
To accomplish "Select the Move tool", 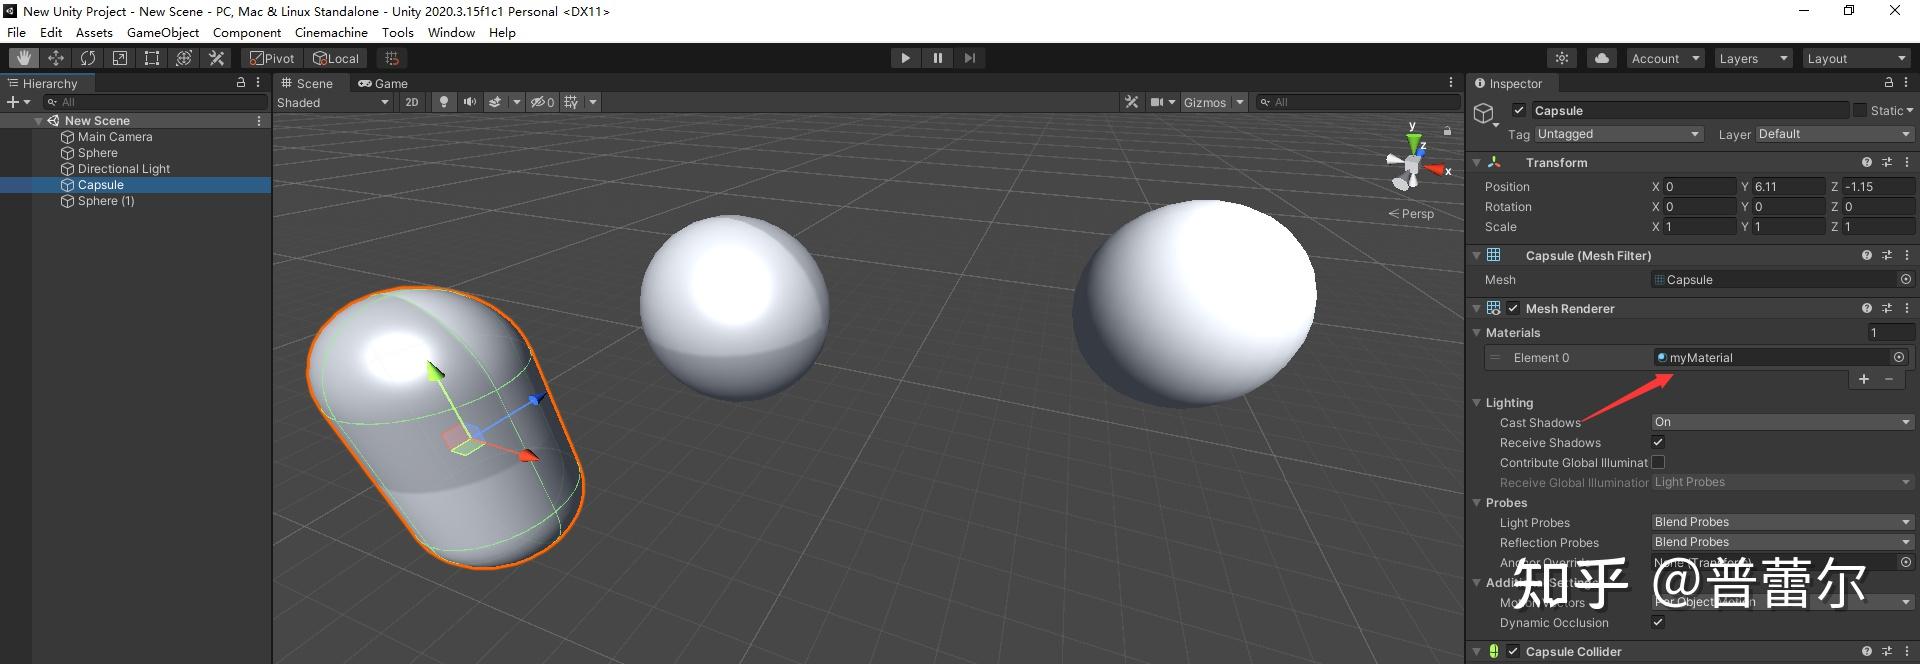I will click(x=56, y=58).
